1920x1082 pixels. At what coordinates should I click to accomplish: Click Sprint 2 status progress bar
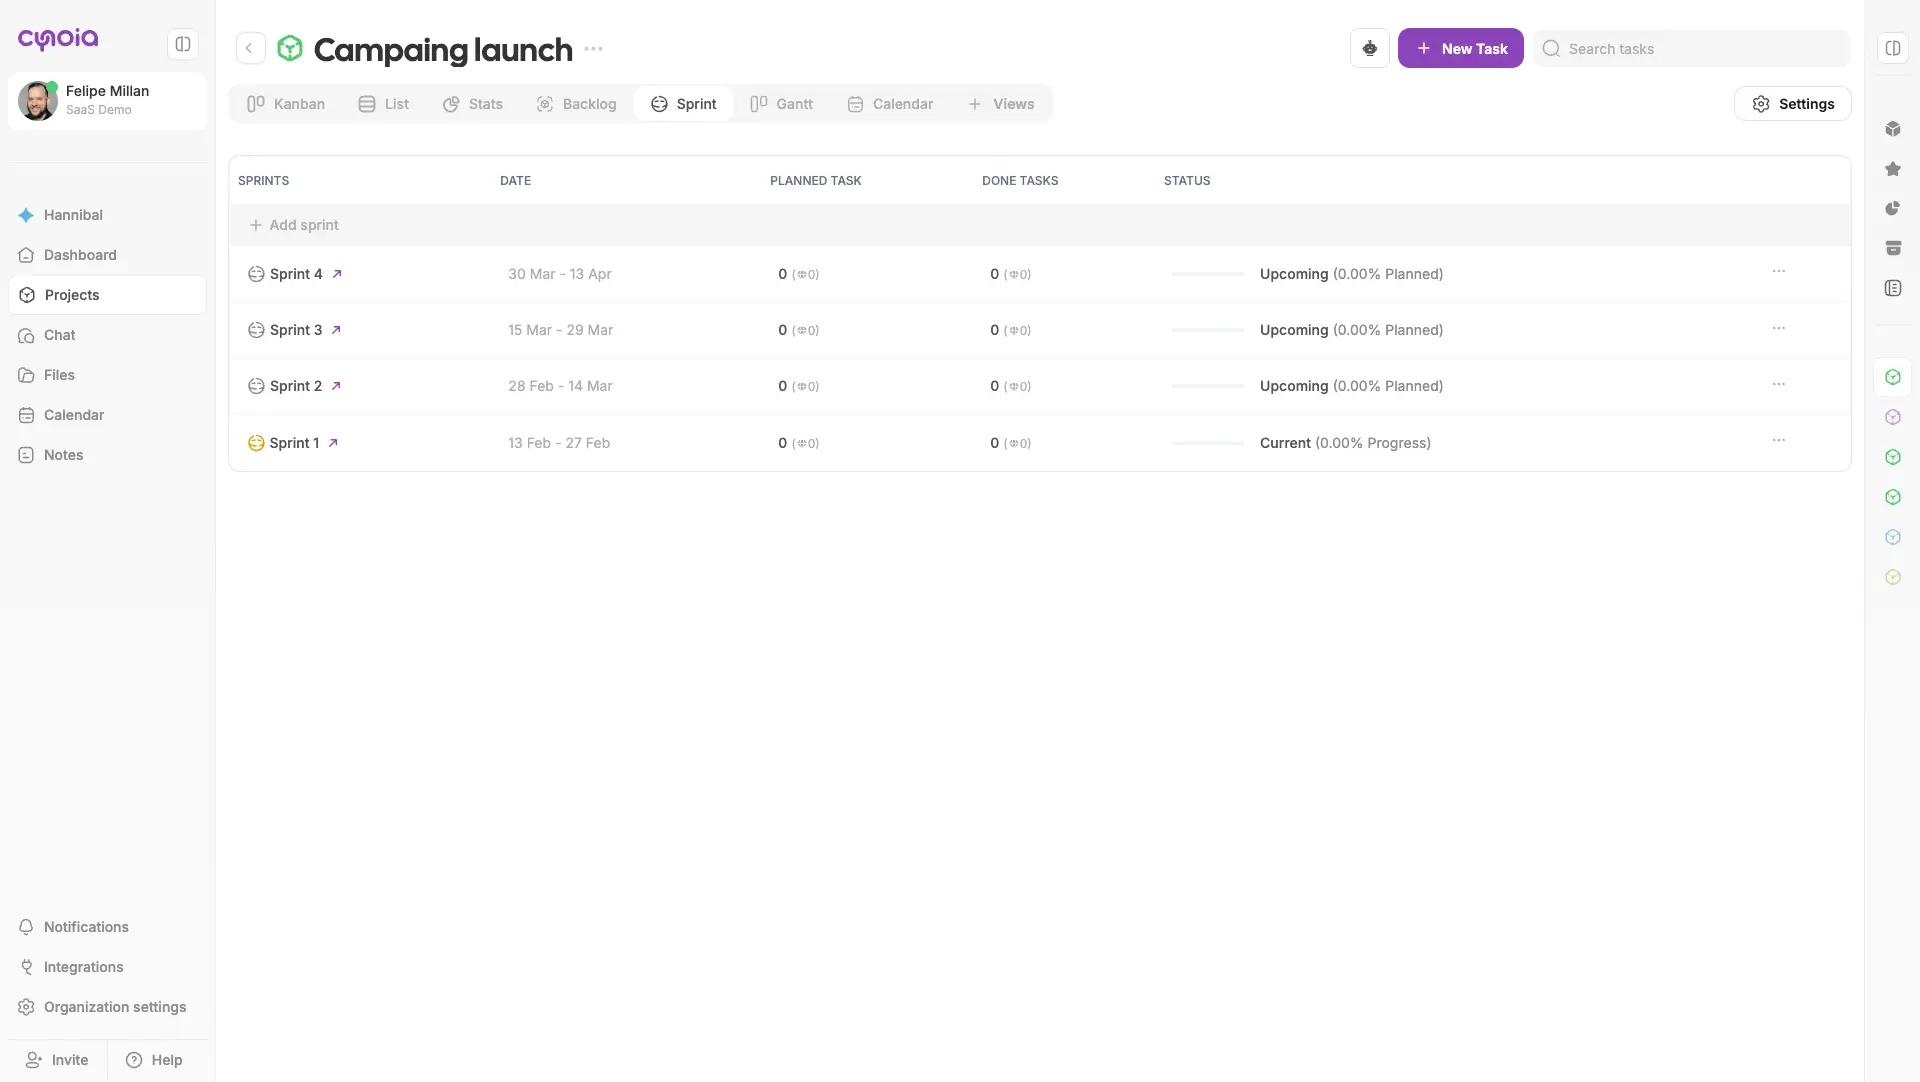click(1207, 386)
